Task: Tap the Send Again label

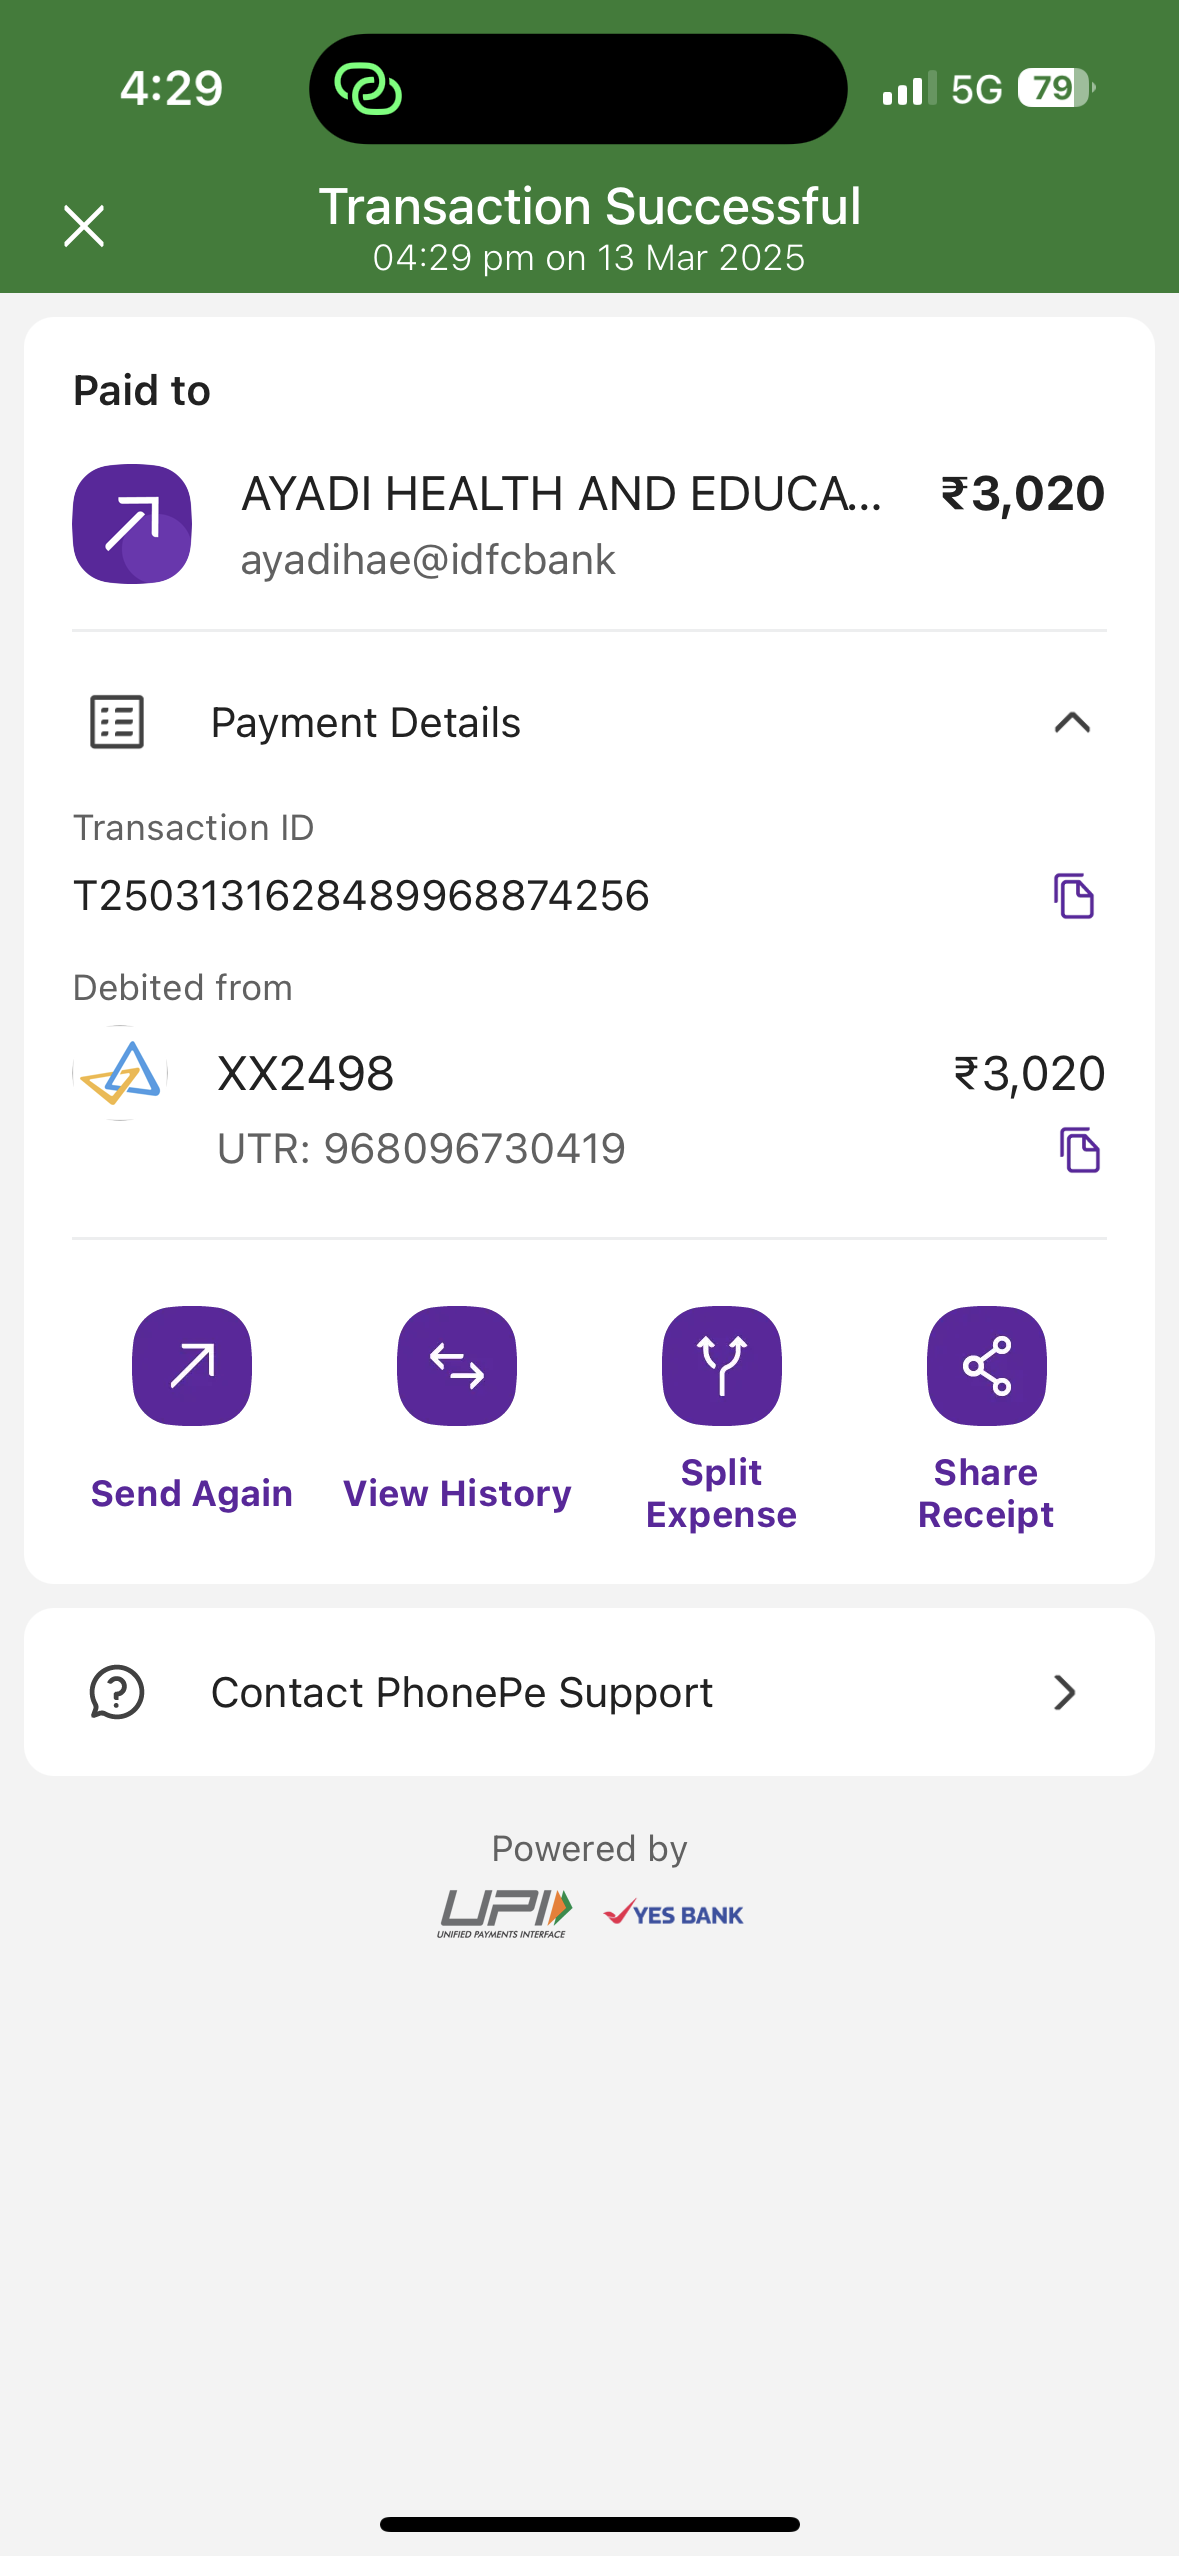Action: coord(191,1493)
